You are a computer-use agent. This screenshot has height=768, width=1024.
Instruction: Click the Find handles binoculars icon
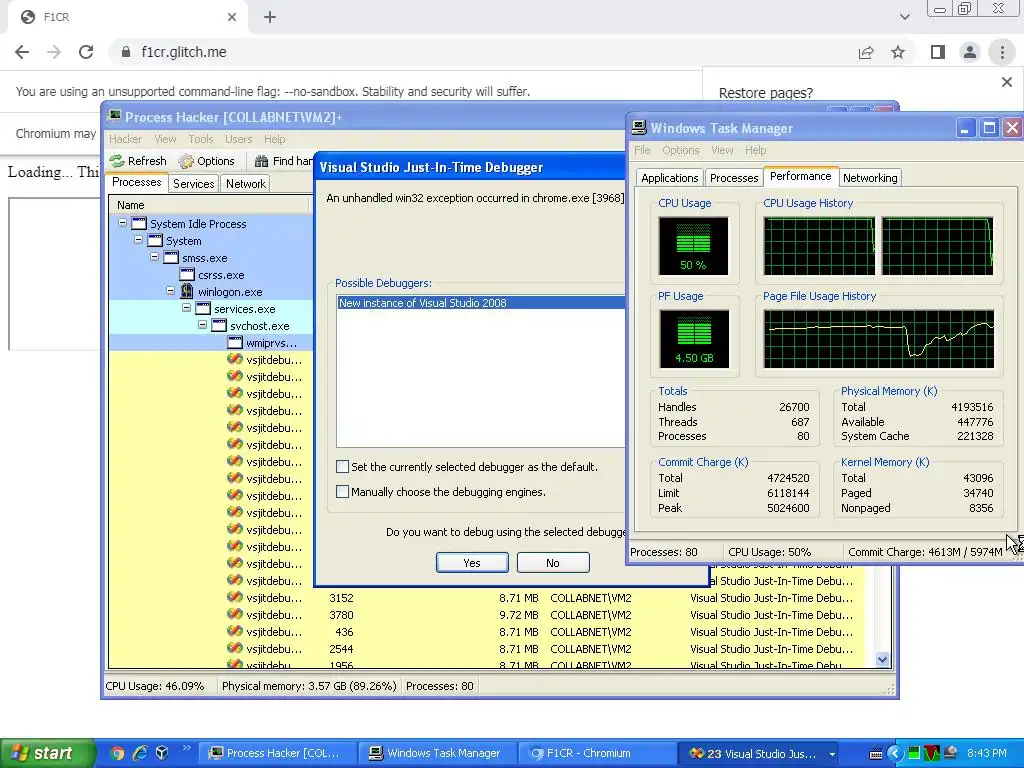261,161
